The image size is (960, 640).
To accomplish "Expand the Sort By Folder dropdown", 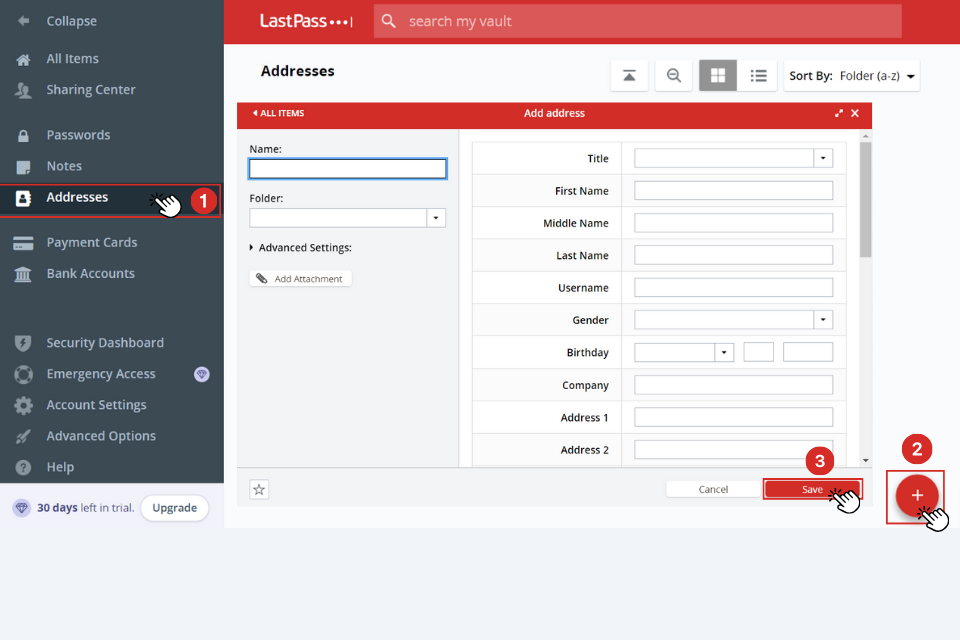I will (x=851, y=75).
